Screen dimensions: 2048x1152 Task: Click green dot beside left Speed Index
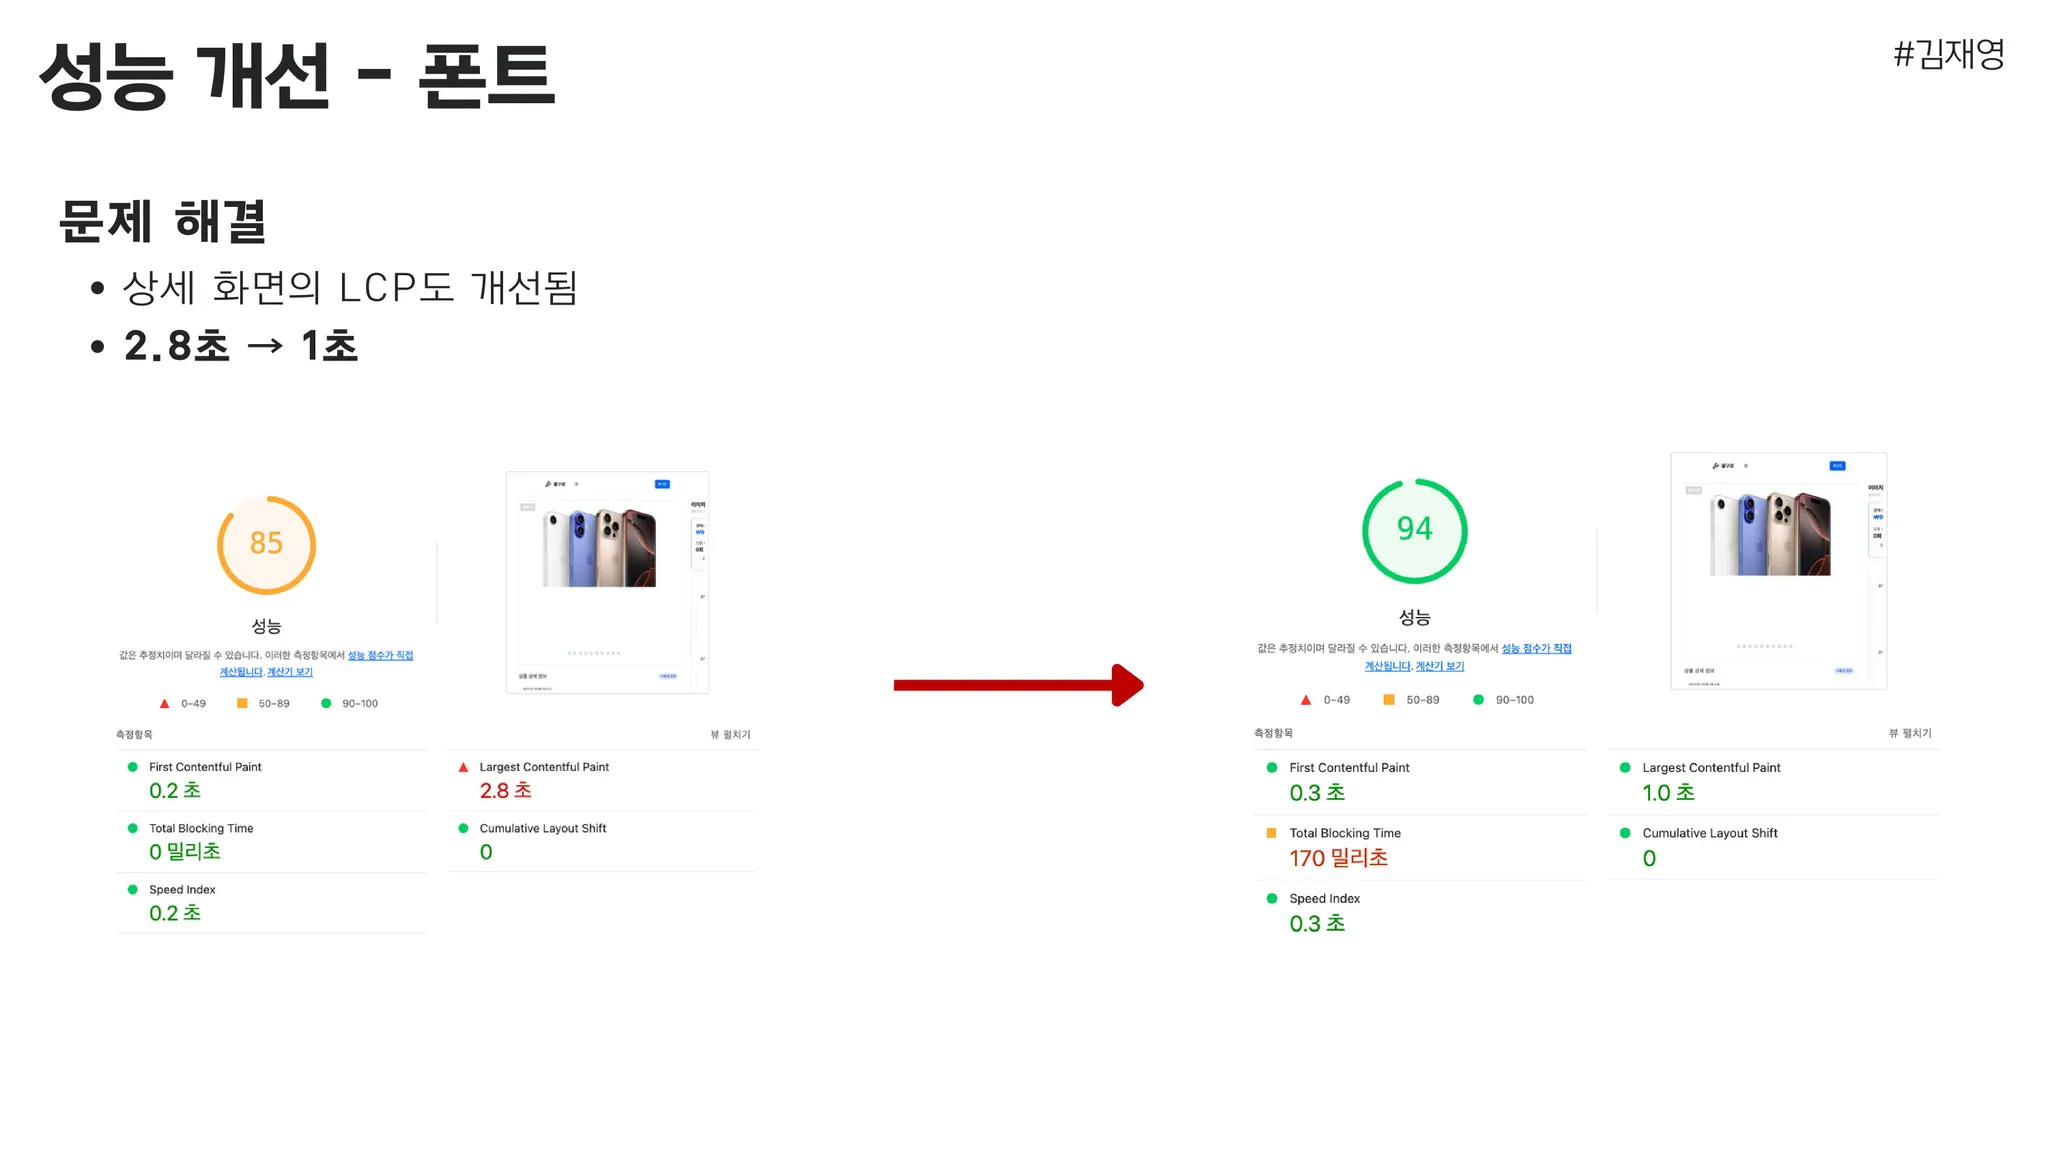(x=132, y=889)
